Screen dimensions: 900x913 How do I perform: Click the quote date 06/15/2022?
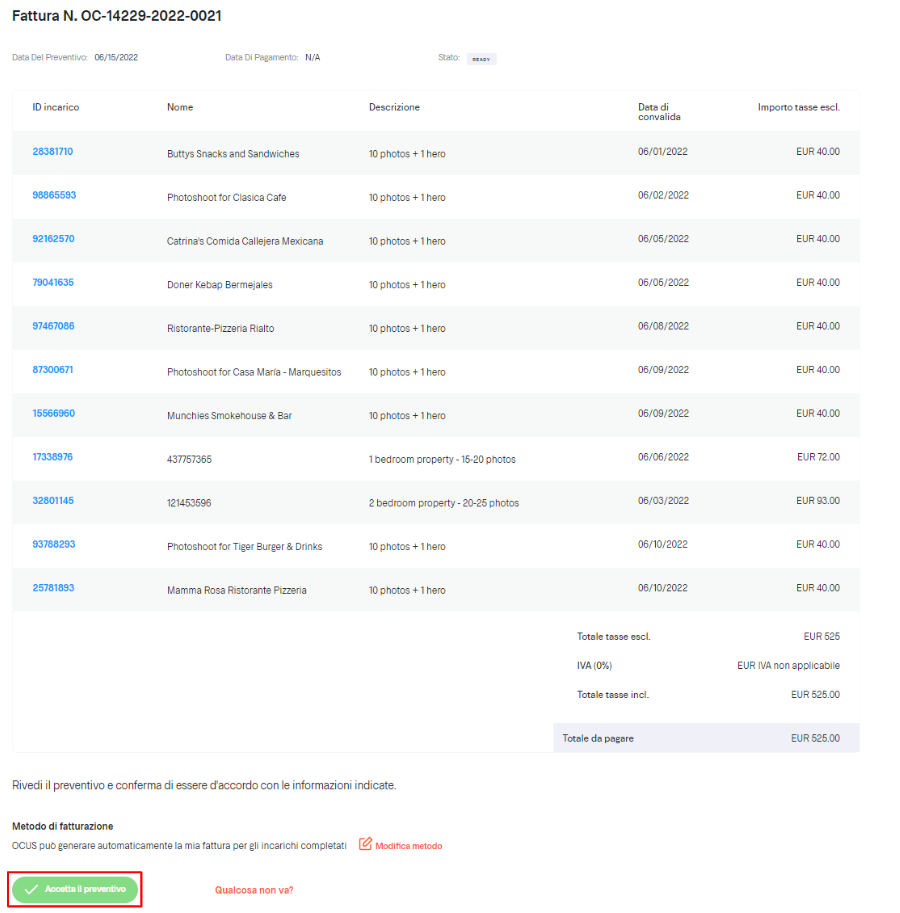click(116, 57)
